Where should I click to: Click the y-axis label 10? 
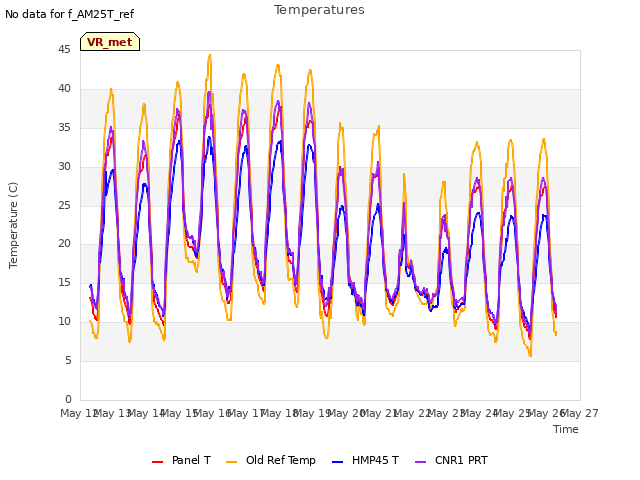(64, 322)
